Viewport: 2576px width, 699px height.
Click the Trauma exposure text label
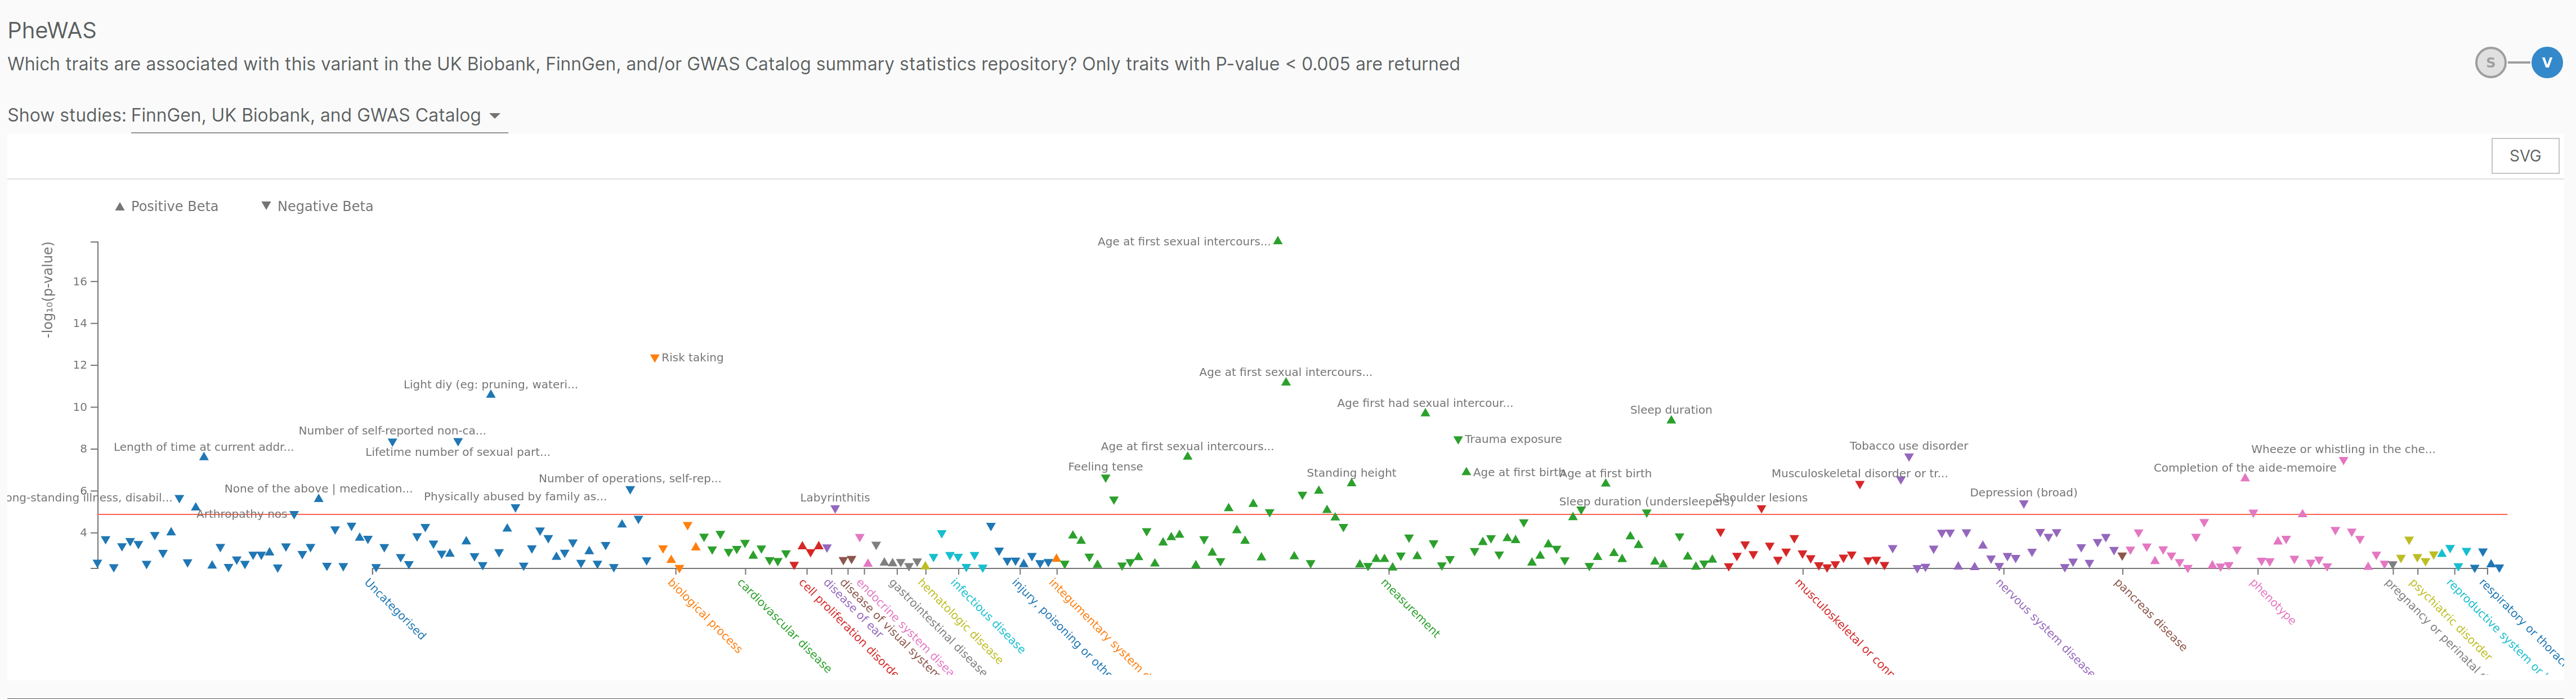click(x=1513, y=440)
